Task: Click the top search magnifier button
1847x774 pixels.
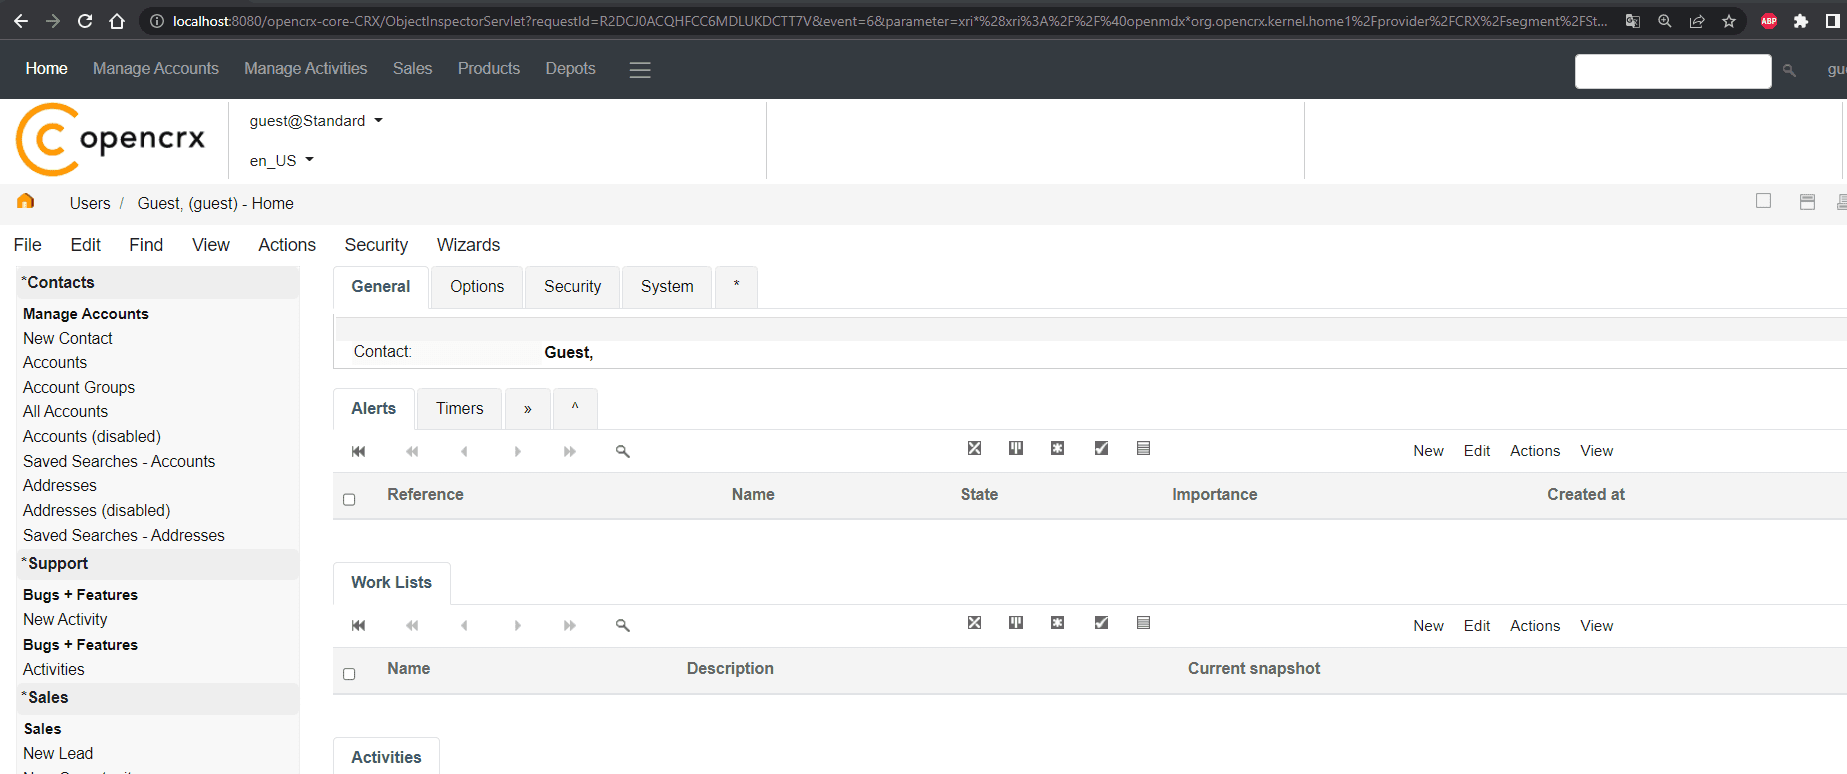Action: [1789, 71]
